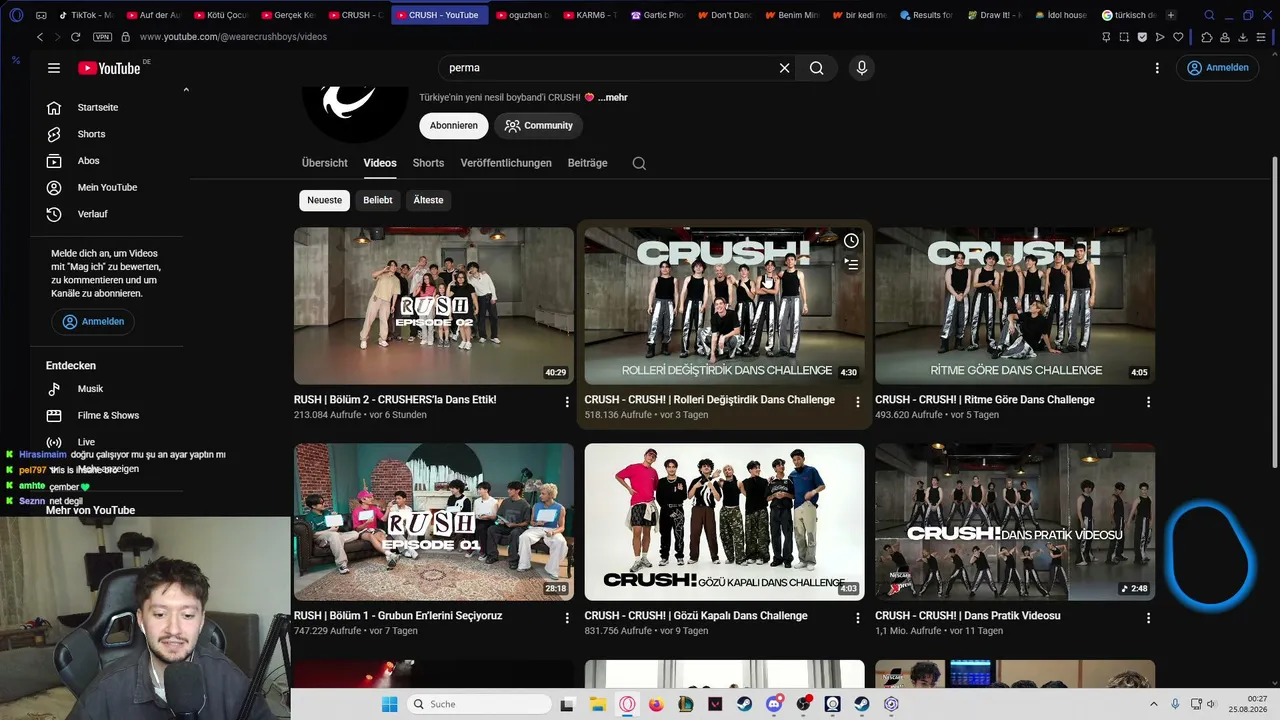Open options for RUSH Bölüm 2 video

point(567,402)
